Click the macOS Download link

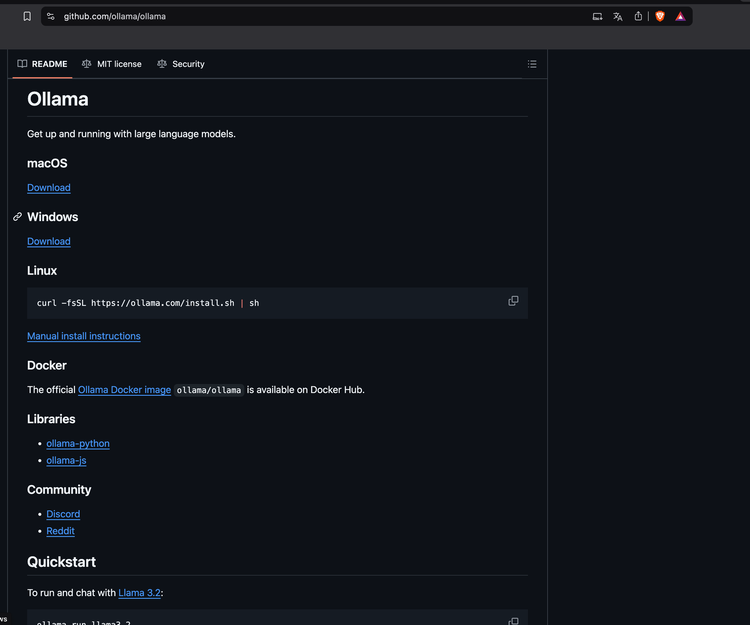[x=49, y=187]
